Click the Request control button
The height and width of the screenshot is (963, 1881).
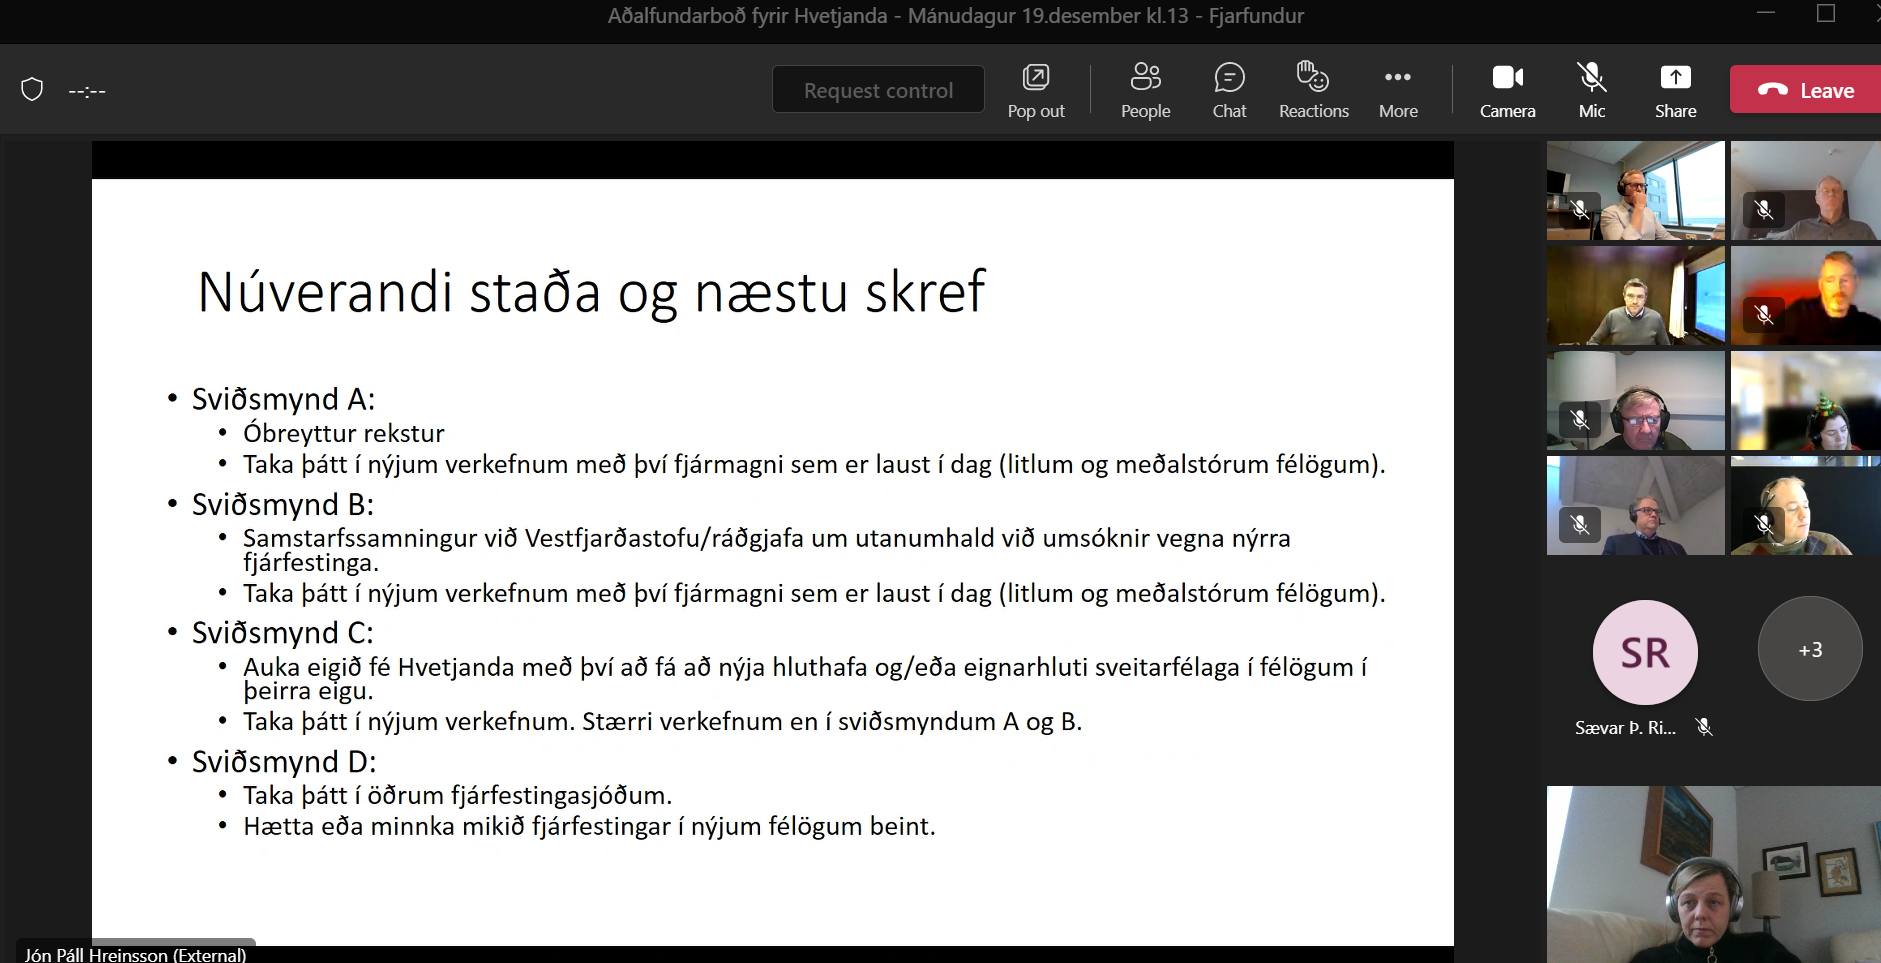pyautogui.click(x=878, y=90)
